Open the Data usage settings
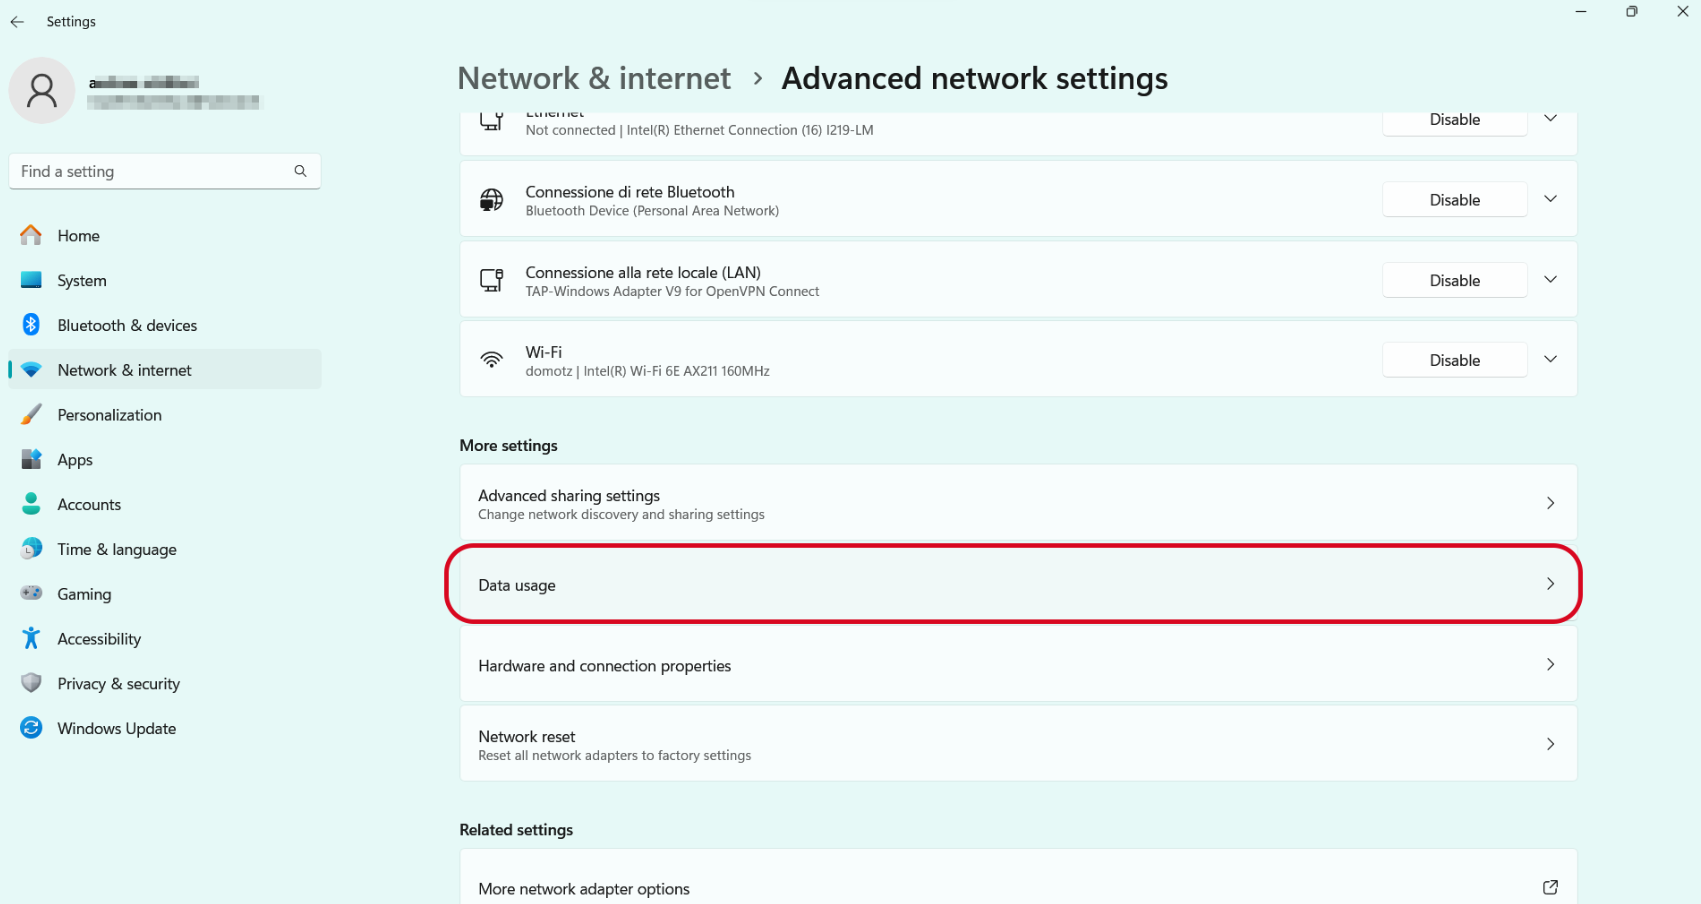This screenshot has width=1701, height=904. coord(1018,585)
